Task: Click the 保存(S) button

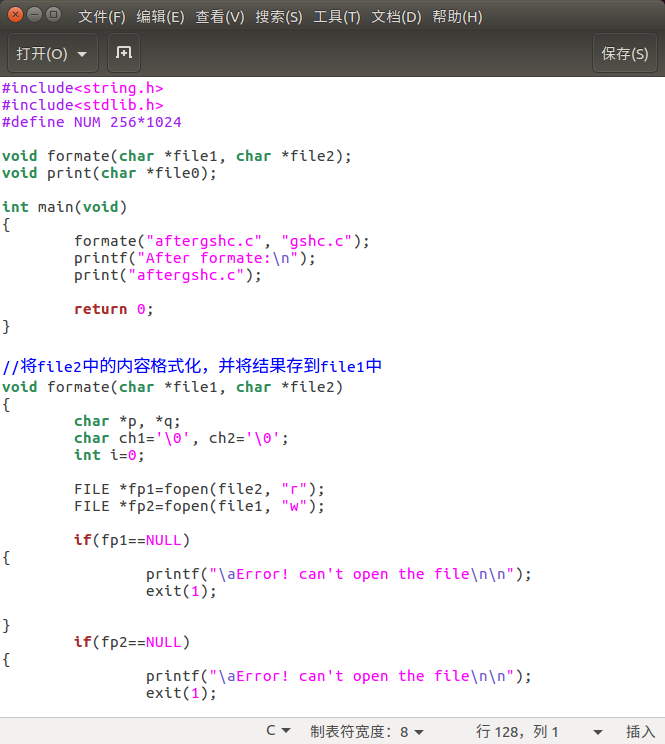Action: point(625,53)
